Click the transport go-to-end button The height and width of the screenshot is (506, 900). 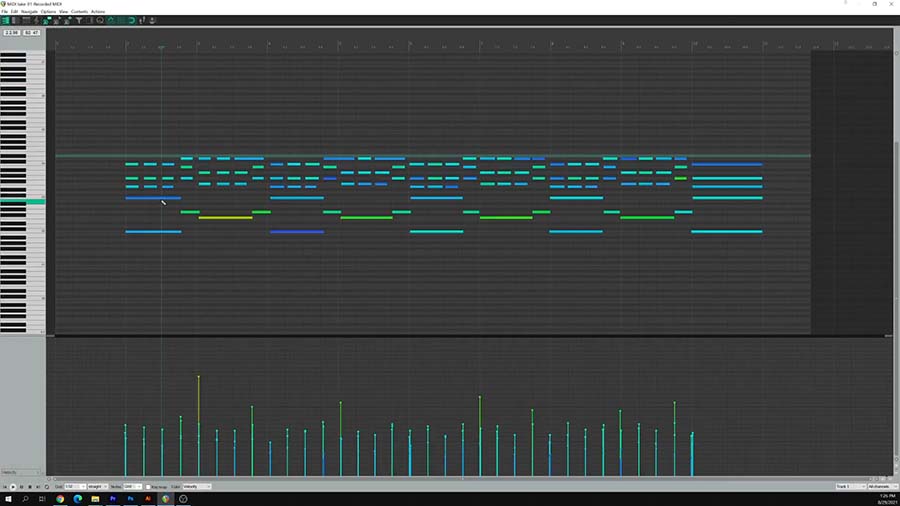[38, 487]
